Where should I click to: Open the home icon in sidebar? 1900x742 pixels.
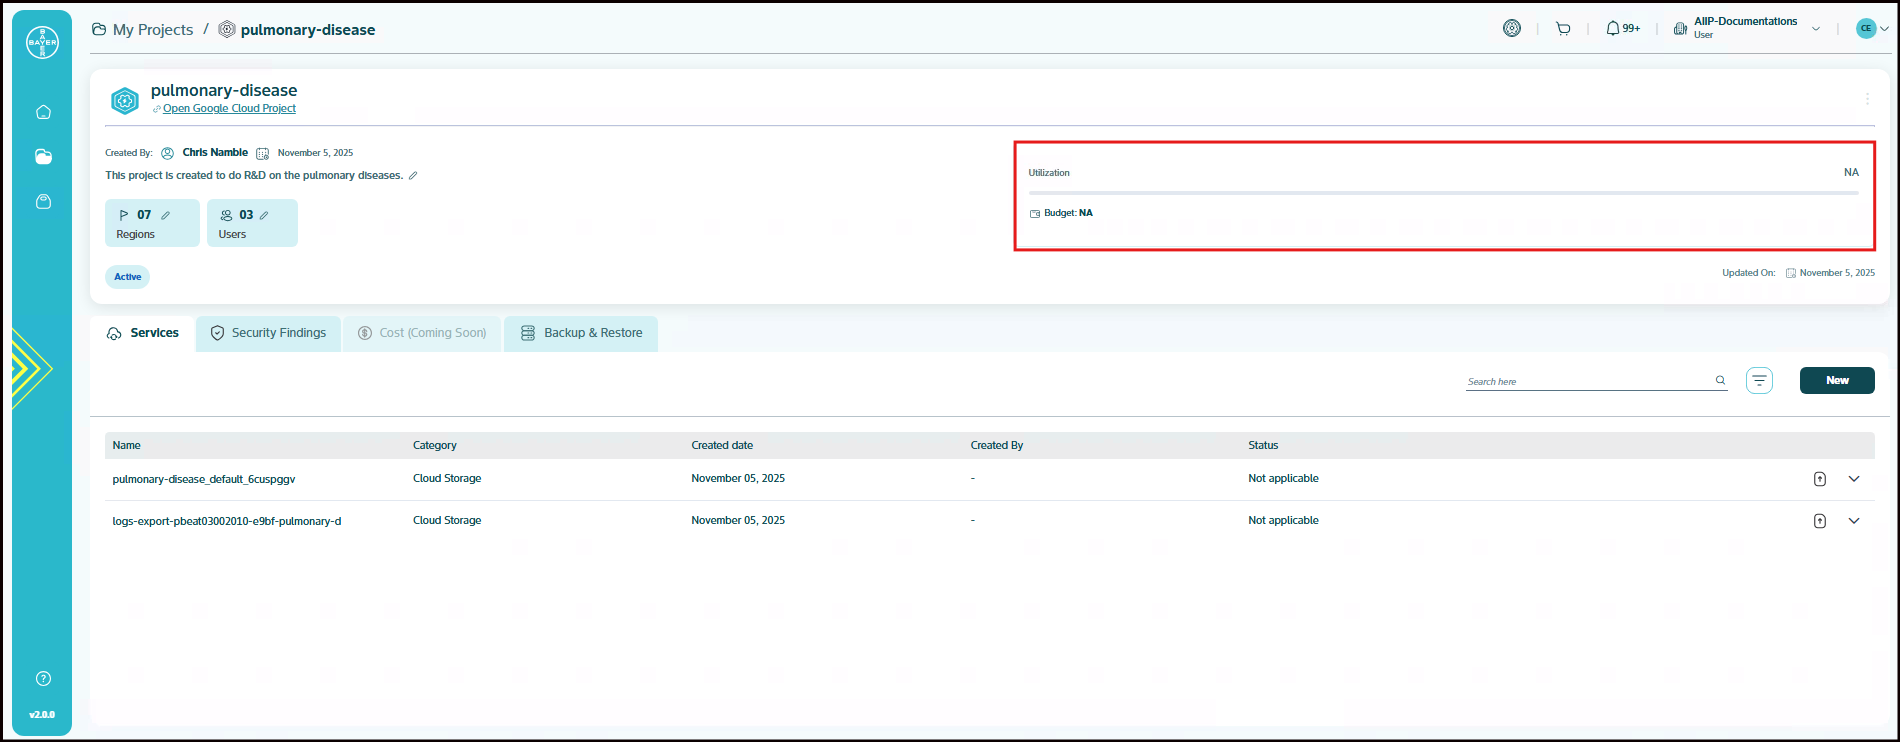[43, 112]
